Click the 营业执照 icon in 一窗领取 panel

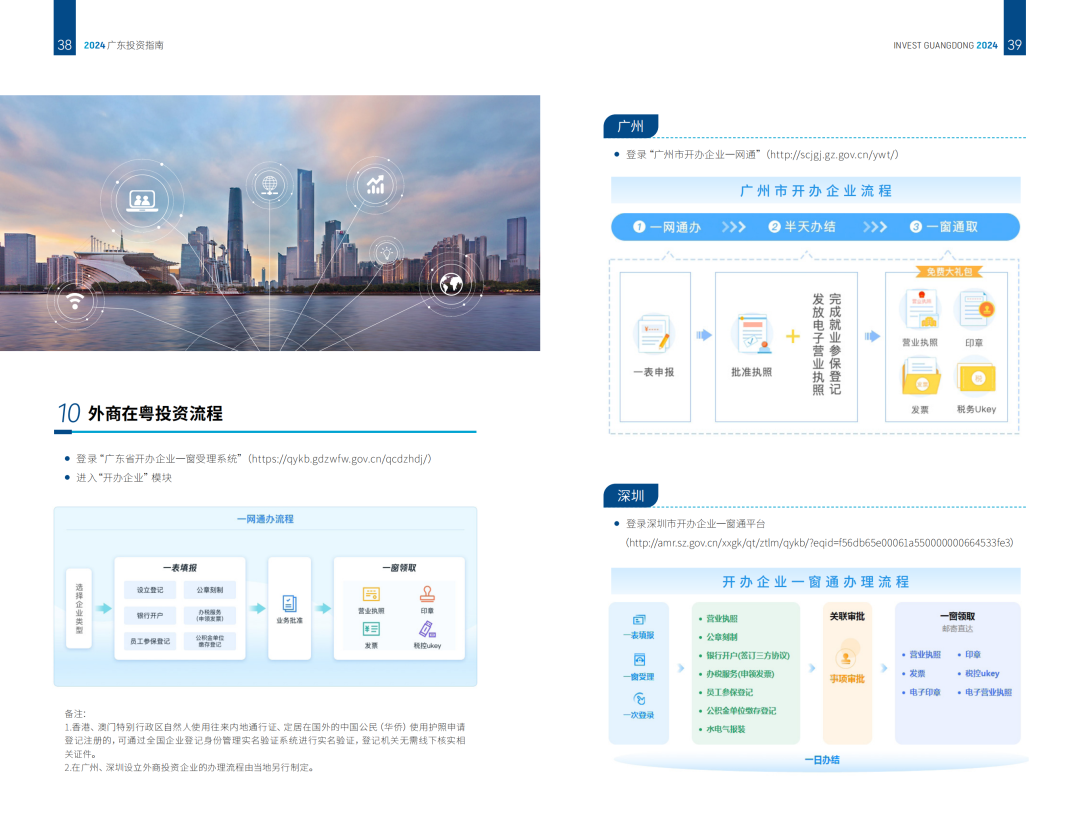pyautogui.click(x=371, y=594)
